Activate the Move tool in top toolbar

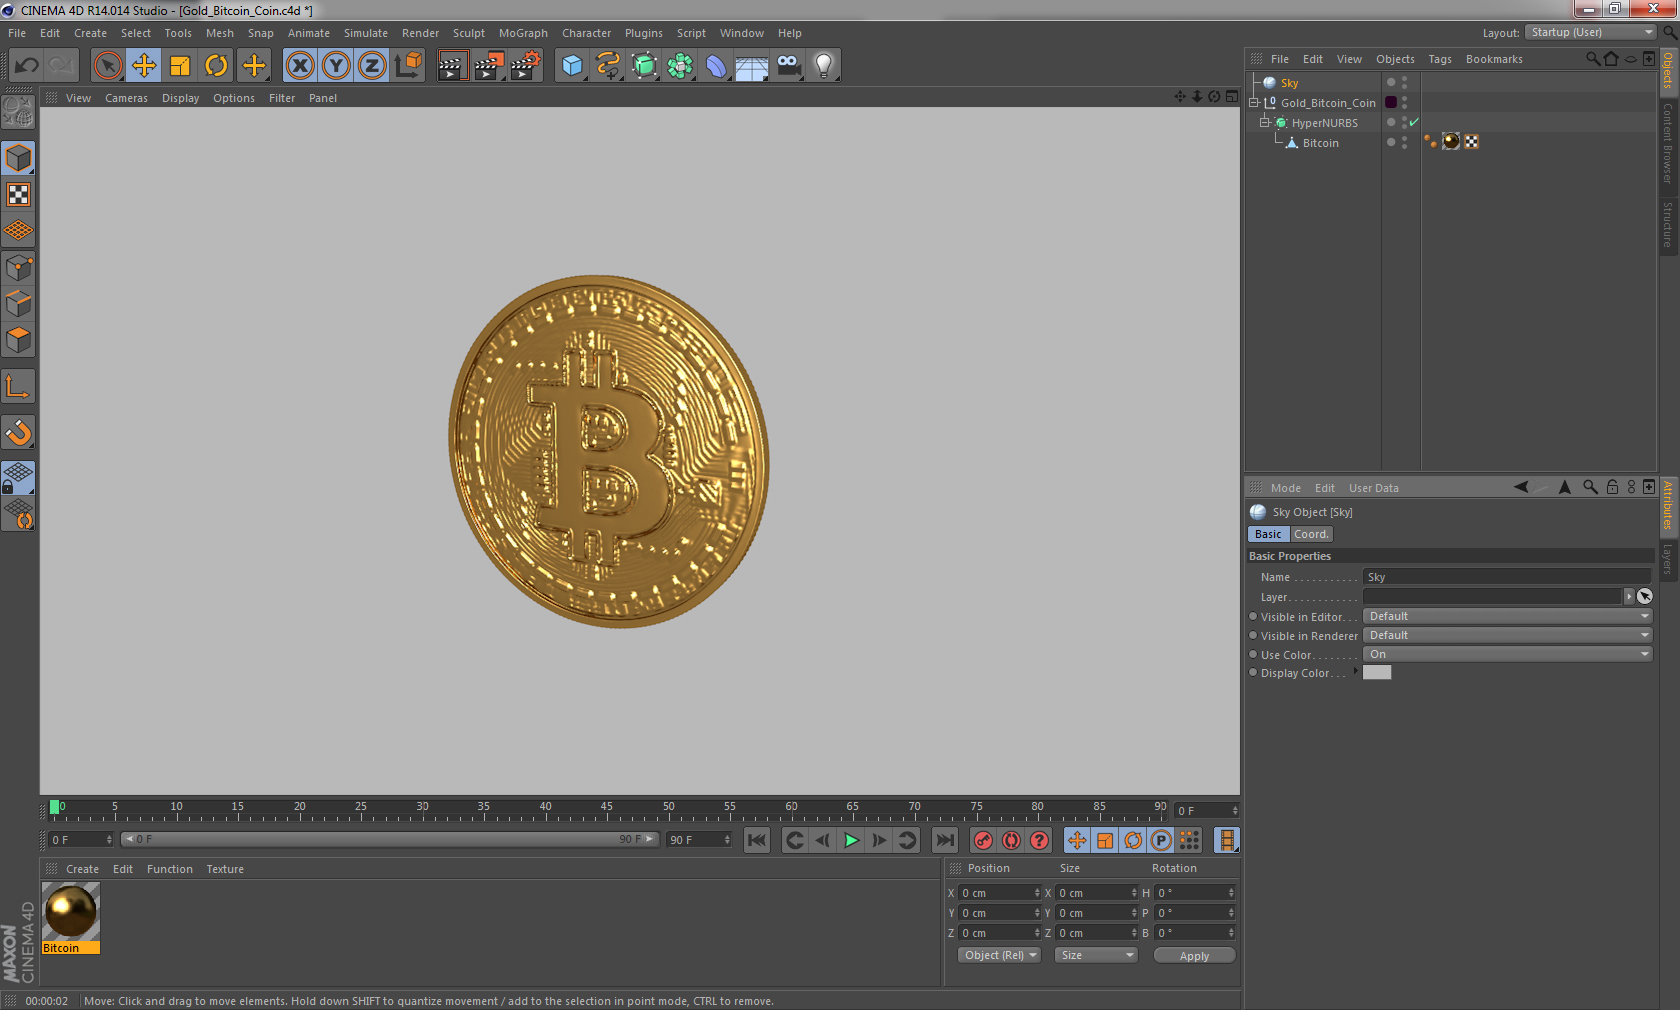pos(144,66)
